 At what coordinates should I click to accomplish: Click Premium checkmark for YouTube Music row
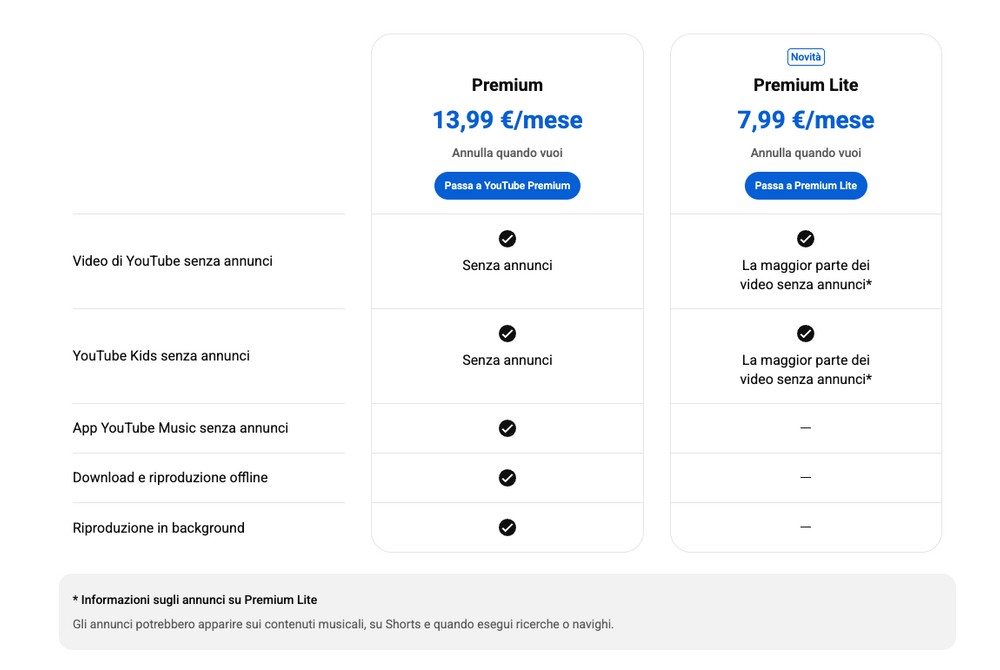pyautogui.click(x=507, y=428)
